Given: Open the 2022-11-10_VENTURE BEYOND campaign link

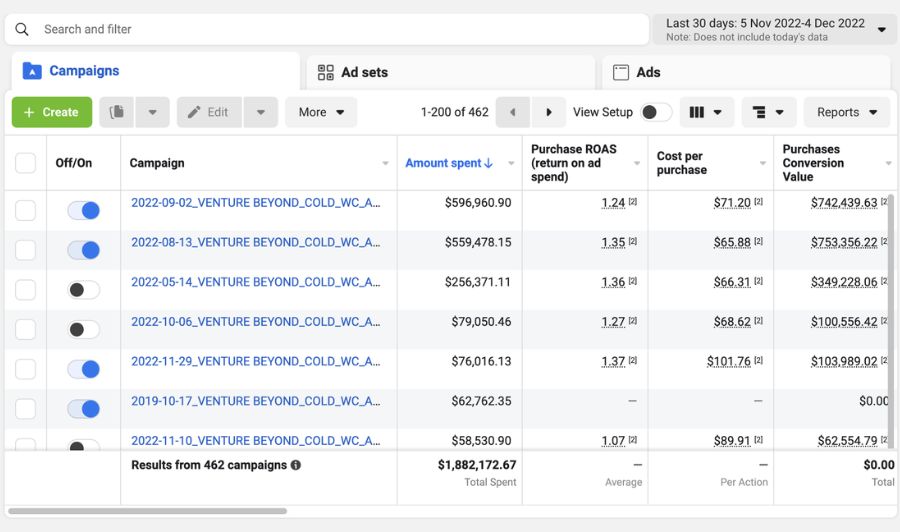Looking at the screenshot, I should [255, 440].
